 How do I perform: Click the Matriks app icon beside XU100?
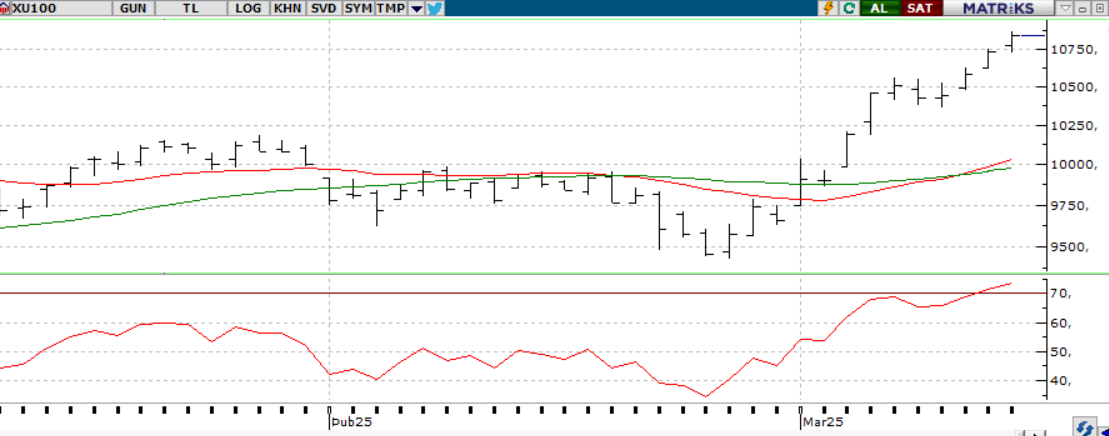pyautogui.click(x=6, y=8)
